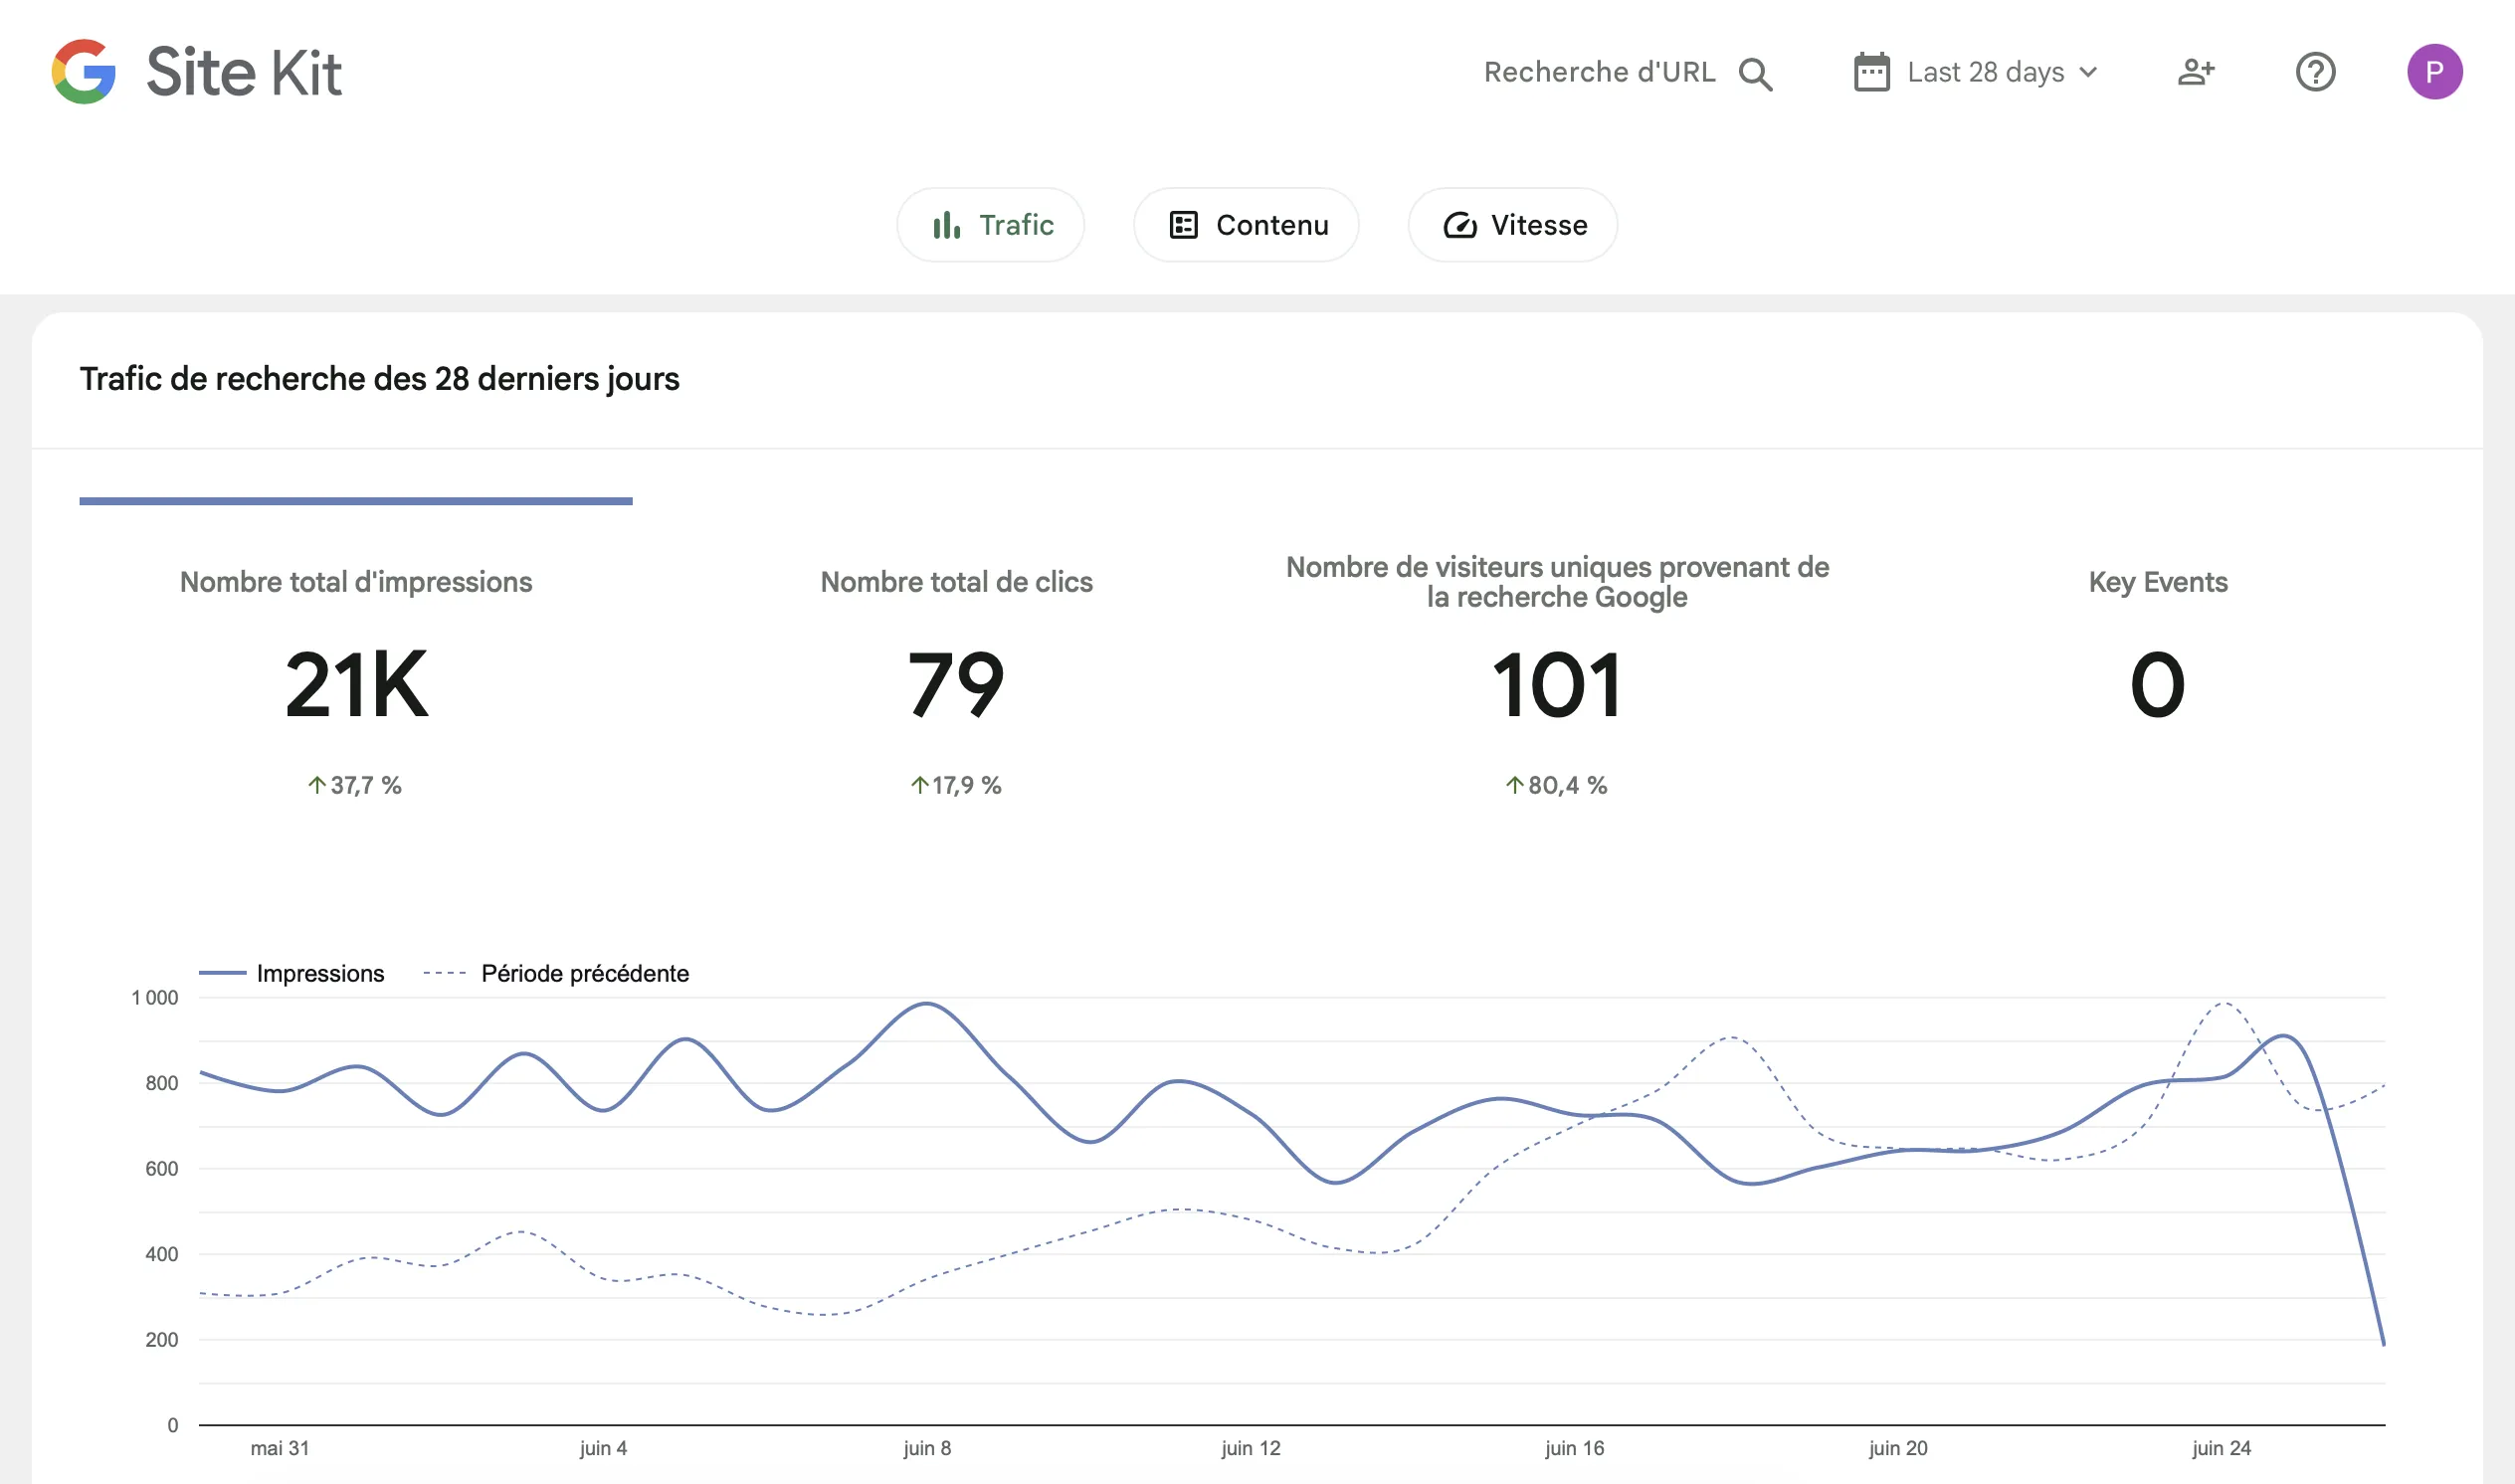
Task: Click the 101 visitors value
Action: point(1557,685)
